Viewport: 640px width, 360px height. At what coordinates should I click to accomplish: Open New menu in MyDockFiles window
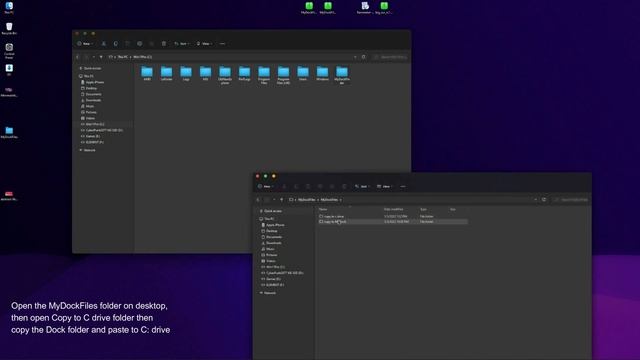click(x=266, y=187)
